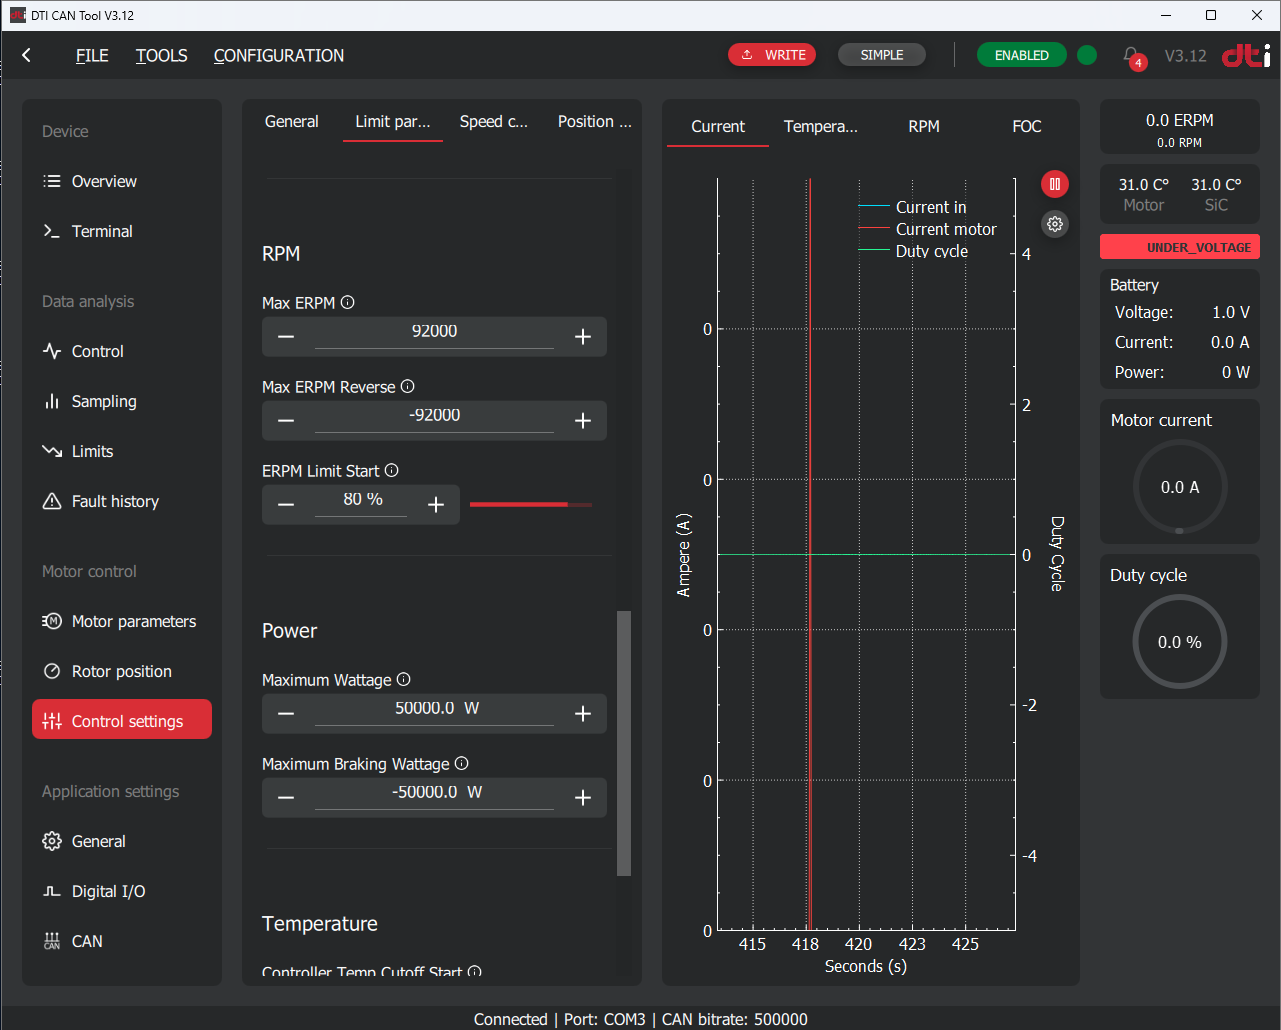Show info for Maximum Wattage

tap(404, 679)
